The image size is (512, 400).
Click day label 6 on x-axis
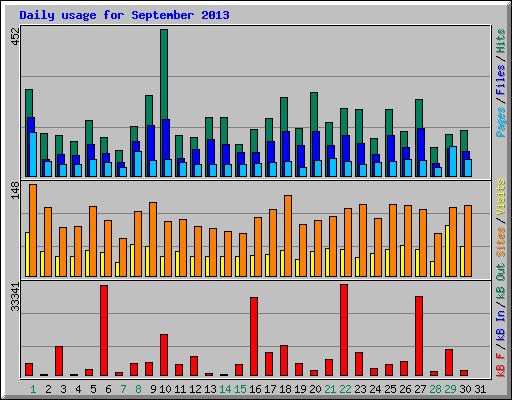108,389
